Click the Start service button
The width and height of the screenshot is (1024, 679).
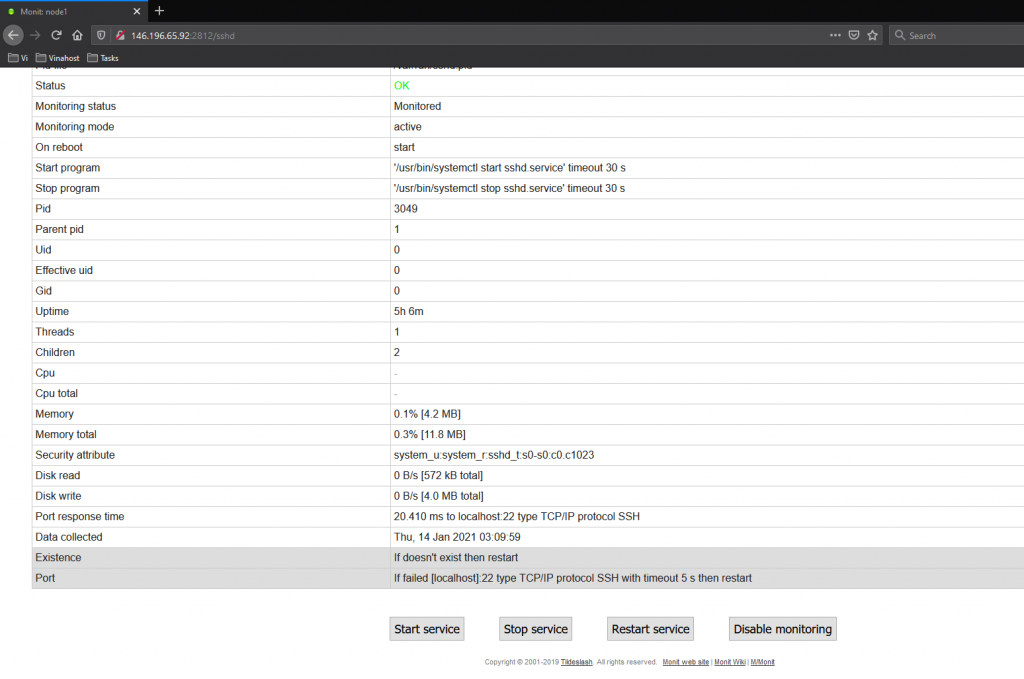(427, 629)
